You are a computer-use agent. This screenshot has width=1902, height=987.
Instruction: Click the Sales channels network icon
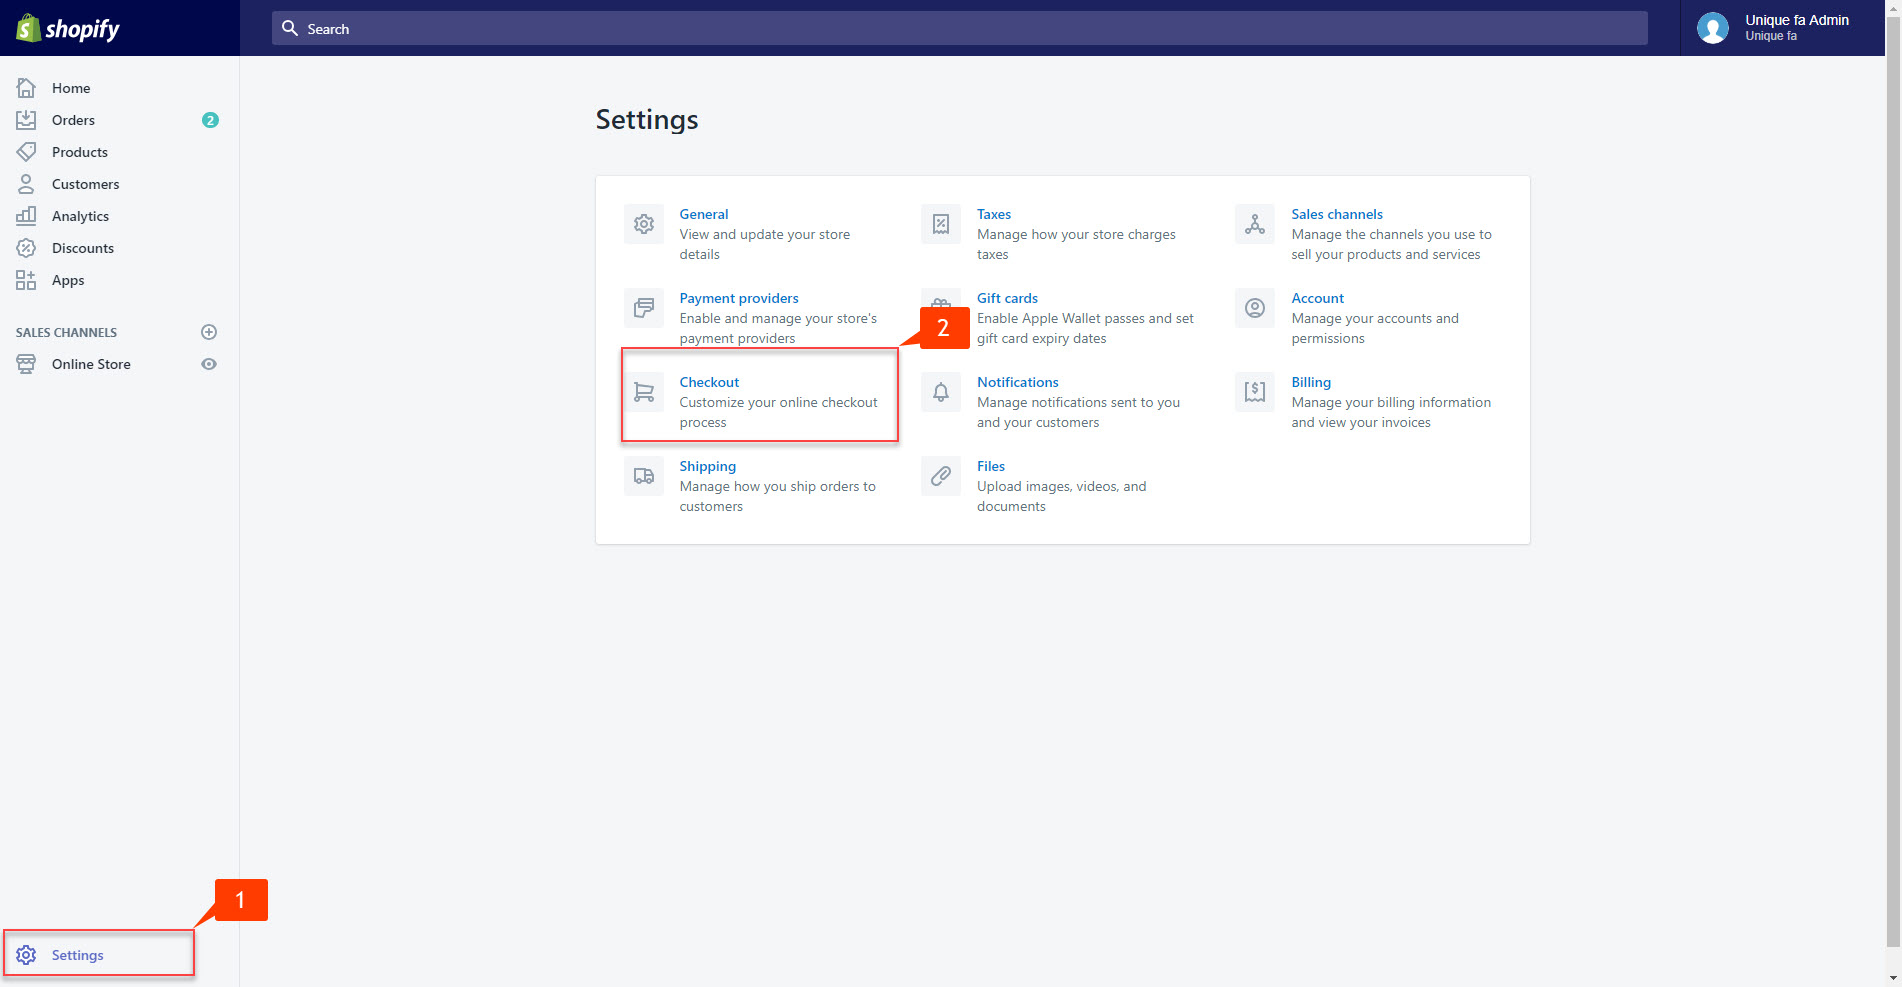pyautogui.click(x=1255, y=224)
